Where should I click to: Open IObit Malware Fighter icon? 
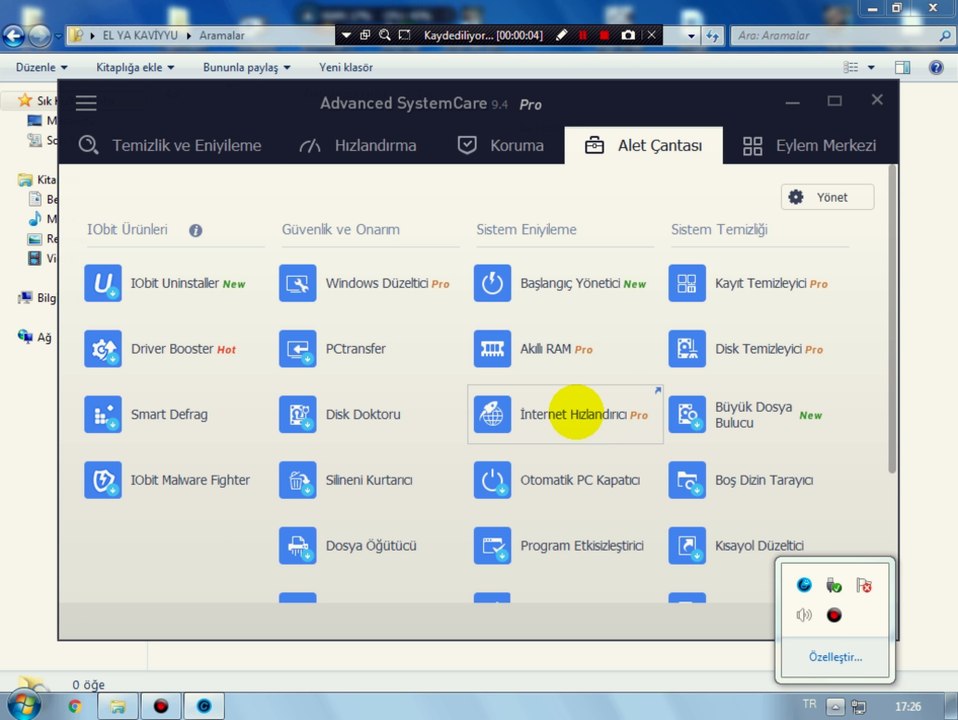[x=103, y=480]
